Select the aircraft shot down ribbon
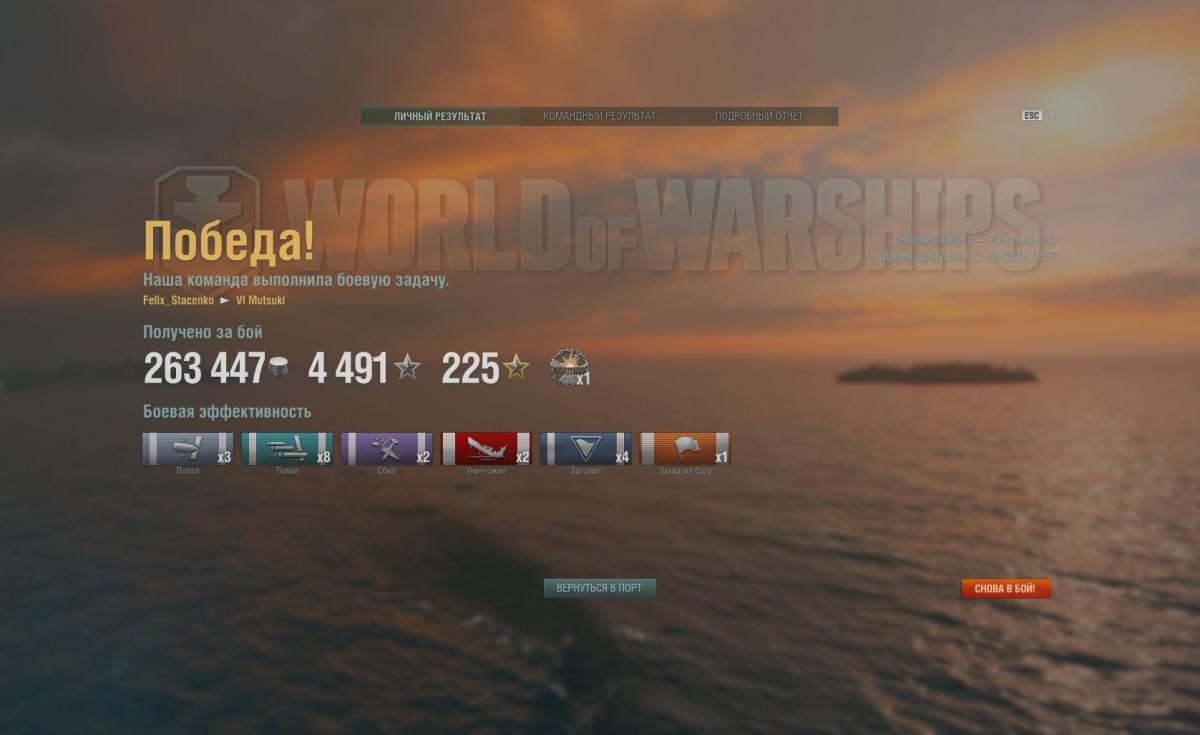This screenshot has height=735, width=1200. [386, 449]
